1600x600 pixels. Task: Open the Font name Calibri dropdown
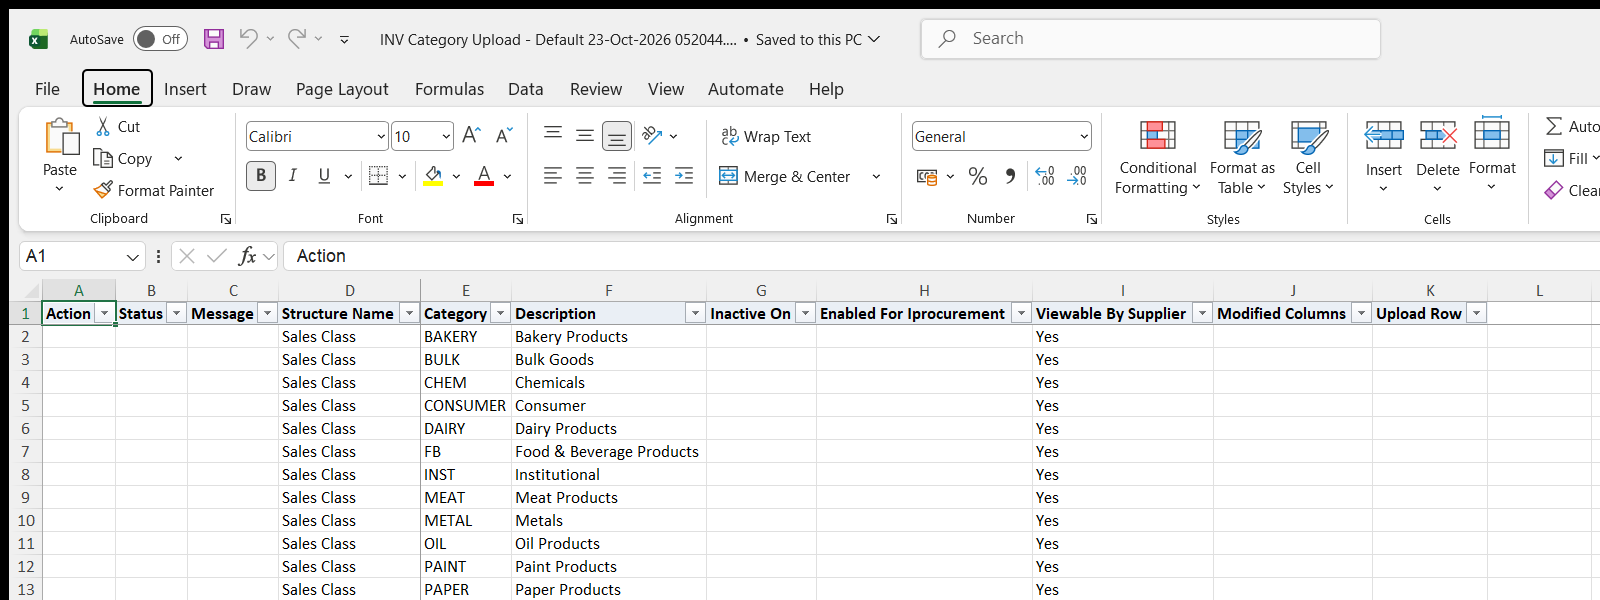(x=381, y=136)
